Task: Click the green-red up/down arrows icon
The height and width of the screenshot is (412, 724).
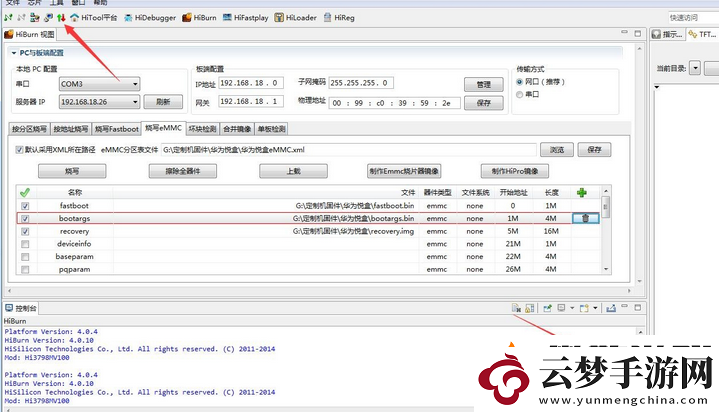Action: pos(61,18)
